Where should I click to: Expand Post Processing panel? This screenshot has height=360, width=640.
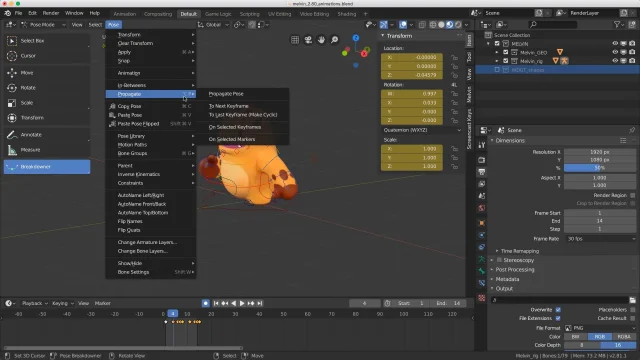514,270
